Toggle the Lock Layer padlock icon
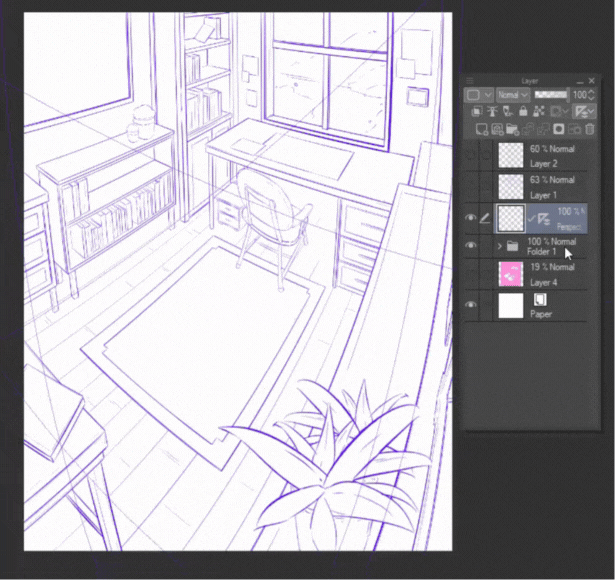The width and height of the screenshot is (615, 580). coord(523,112)
